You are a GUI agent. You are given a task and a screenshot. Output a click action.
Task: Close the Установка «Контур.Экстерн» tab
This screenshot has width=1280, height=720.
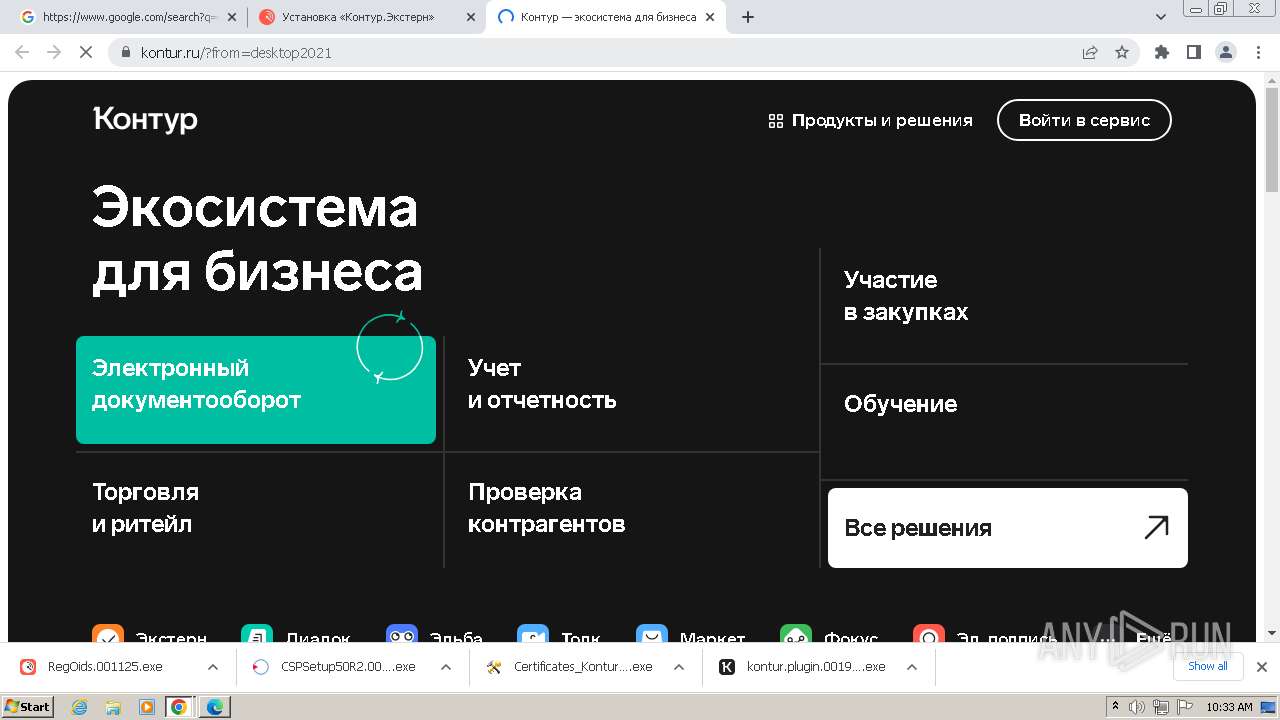[x=472, y=17]
